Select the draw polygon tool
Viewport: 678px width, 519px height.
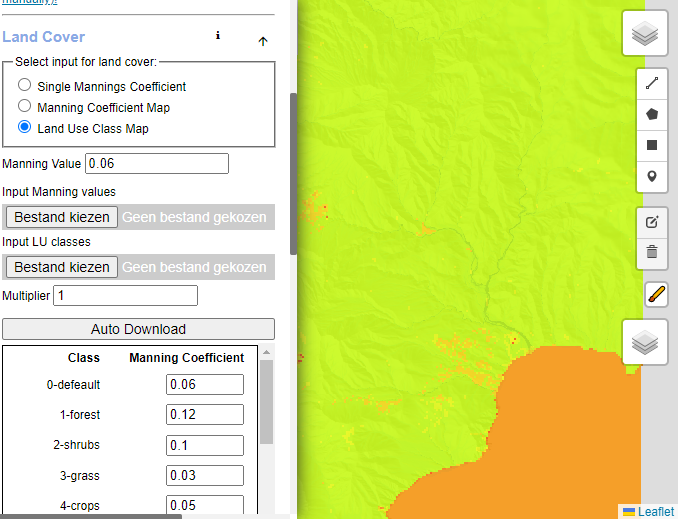click(x=652, y=114)
